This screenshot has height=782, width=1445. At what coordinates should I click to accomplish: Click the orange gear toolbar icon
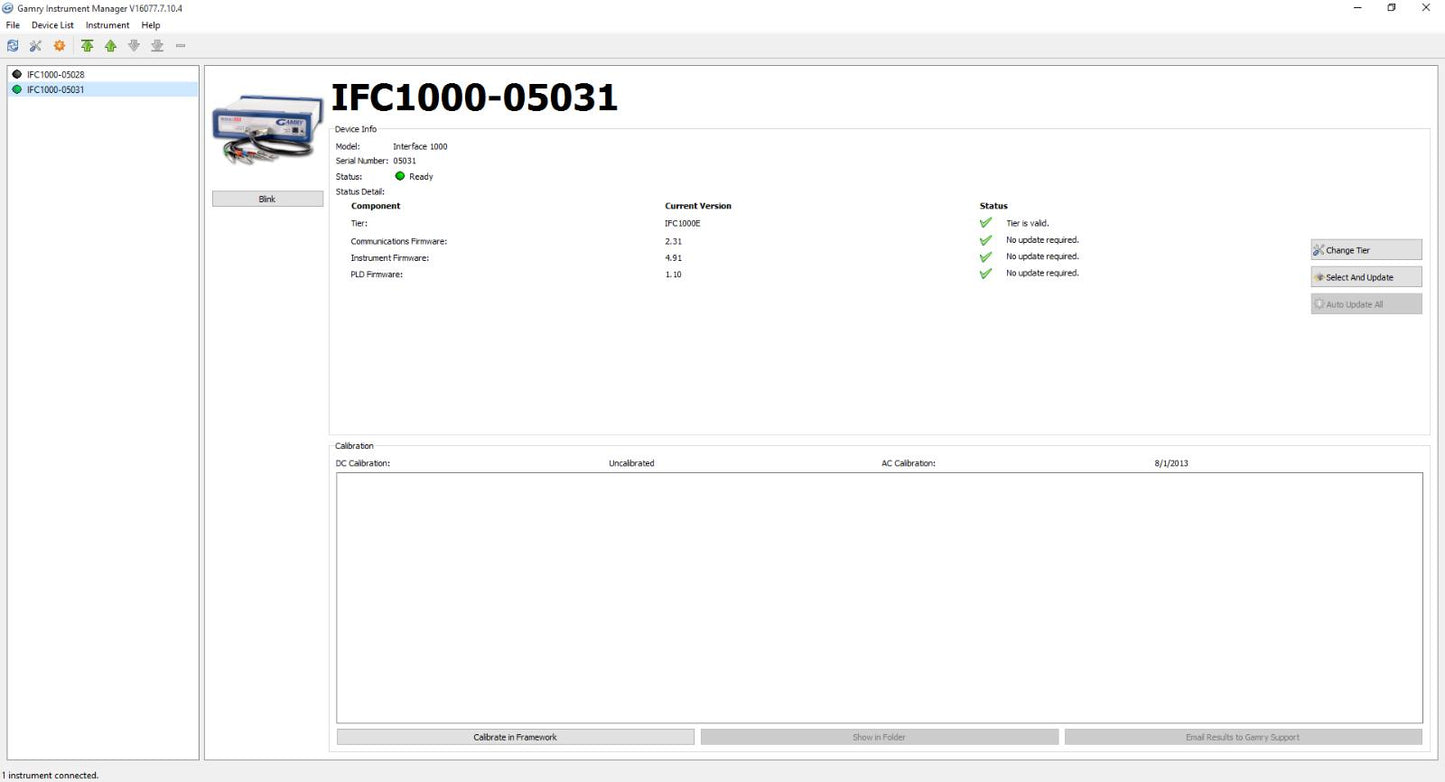pos(59,46)
